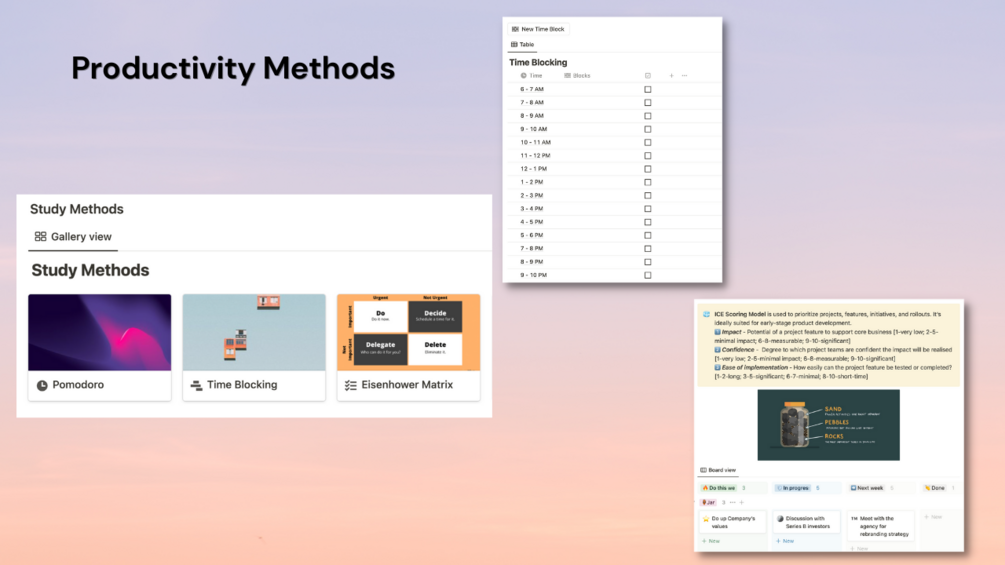Click the ICE Scoring Model callout icon
This screenshot has width=1005, height=565.
tap(706, 315)
